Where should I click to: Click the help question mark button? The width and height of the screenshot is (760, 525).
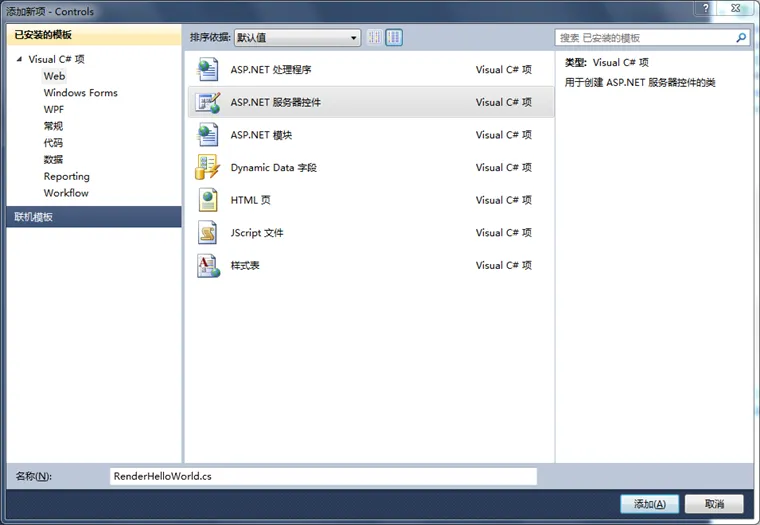pos(705,8)
